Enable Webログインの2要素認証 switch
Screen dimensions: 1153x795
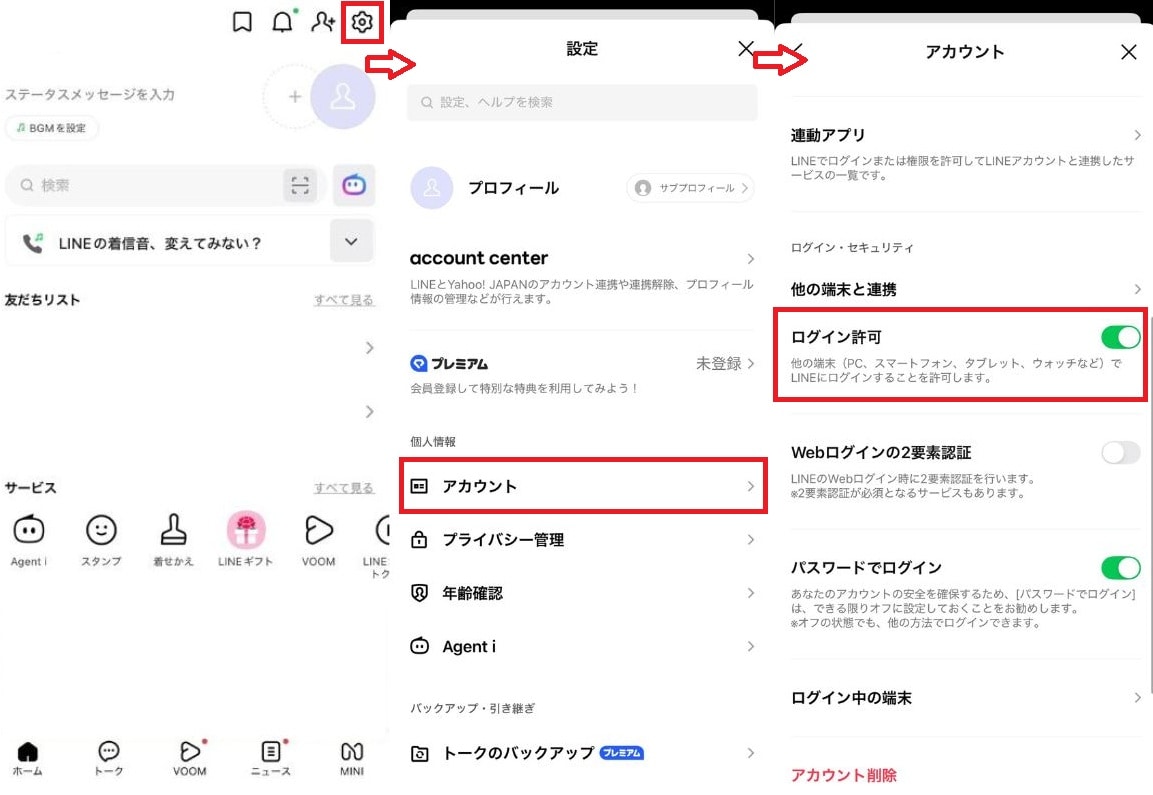click(1121, 452)
